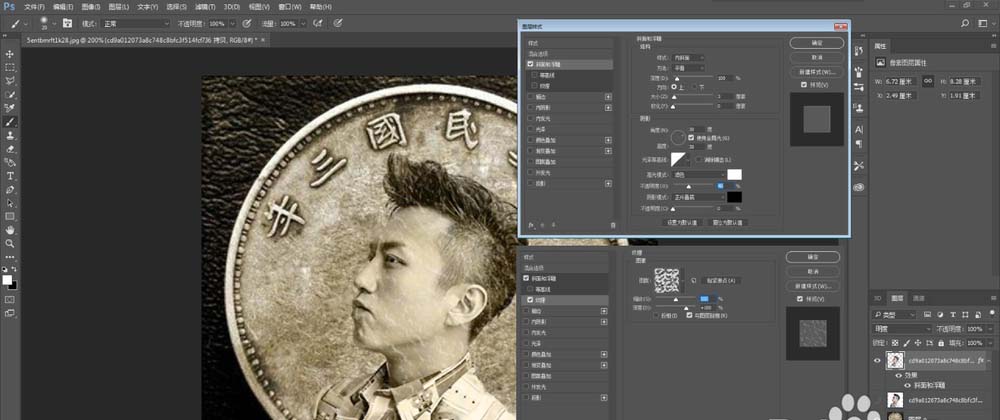Select the Zoom magnifier tool
Viewport: 1000px width, 420px height.
tap(10, 243)
